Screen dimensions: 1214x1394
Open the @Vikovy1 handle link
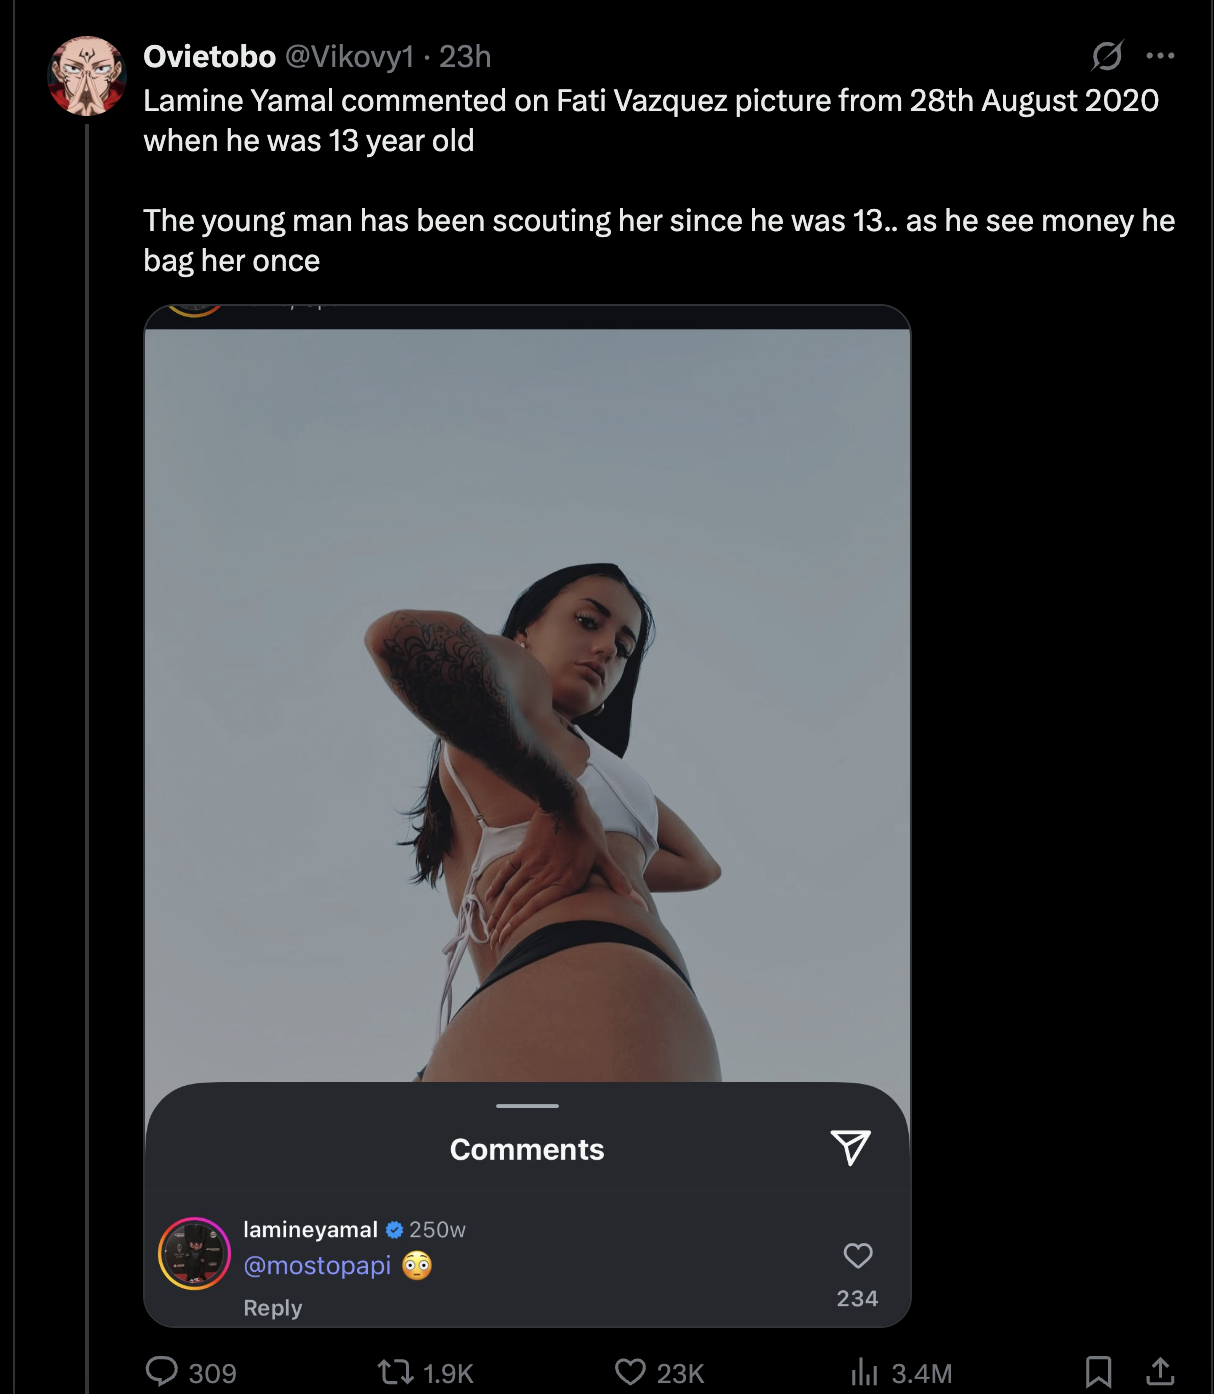pos(350,57)
